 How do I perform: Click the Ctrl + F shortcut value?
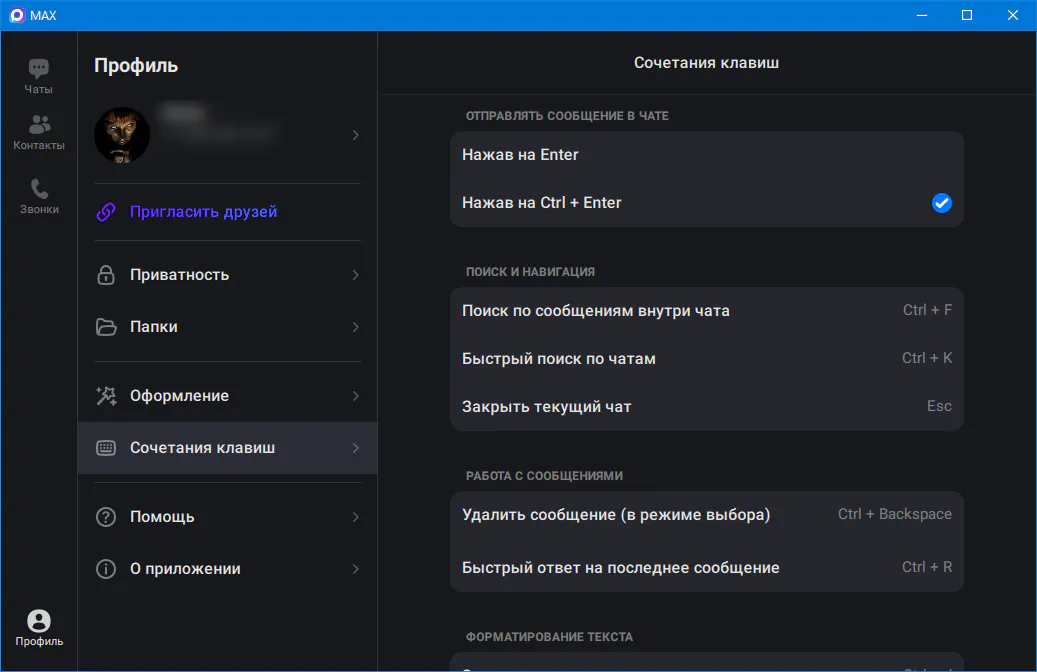927,310
